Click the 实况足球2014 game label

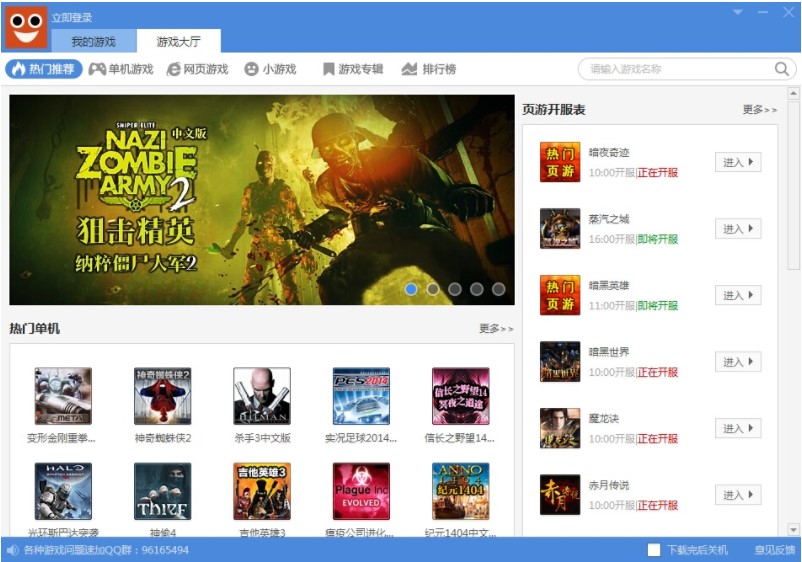pyautogui.click(x=361, y=438)
